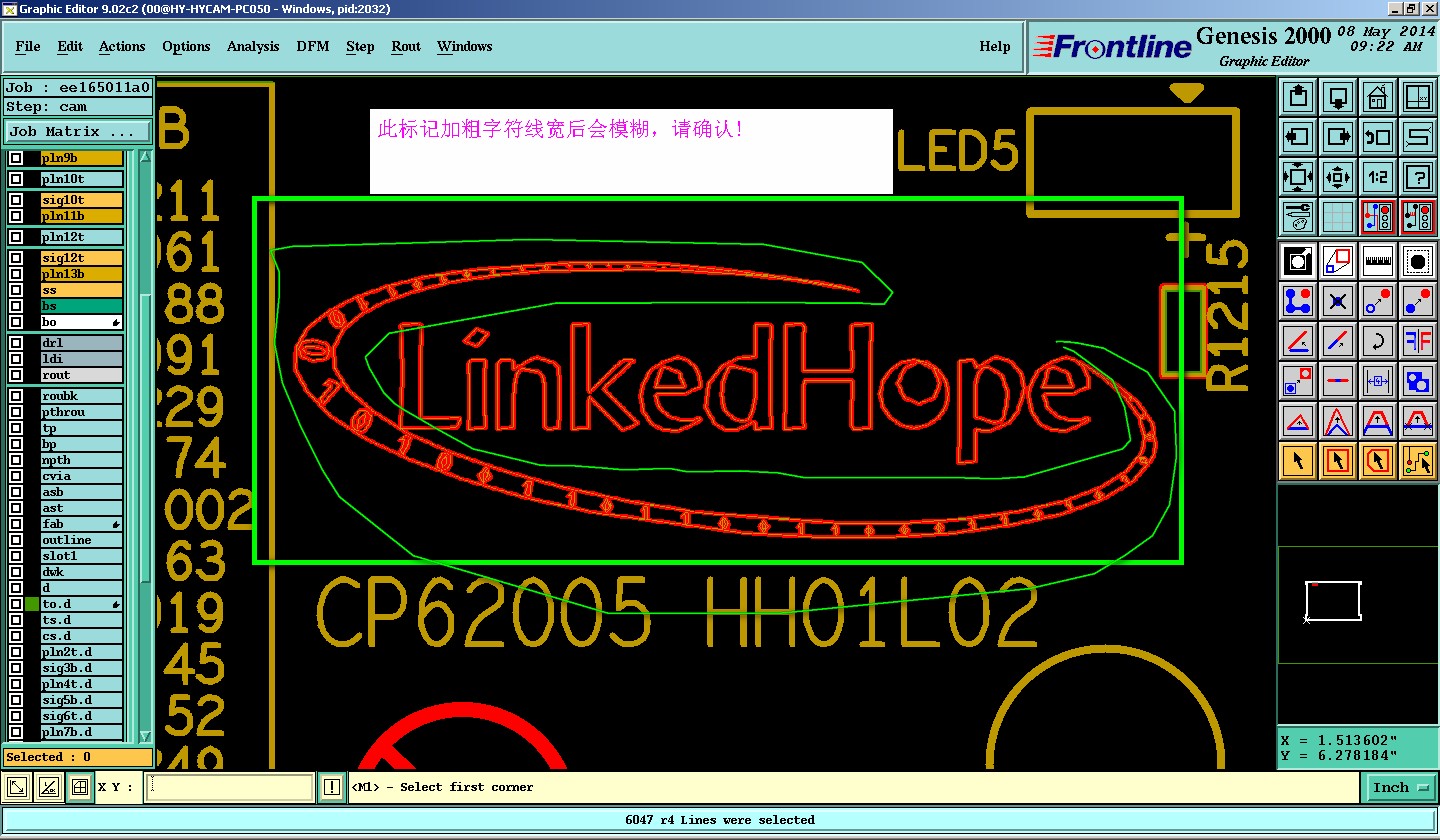Click the pan left arrow icon
Viewport: 1440px width, 840px height.
[x=1298, y=137]
